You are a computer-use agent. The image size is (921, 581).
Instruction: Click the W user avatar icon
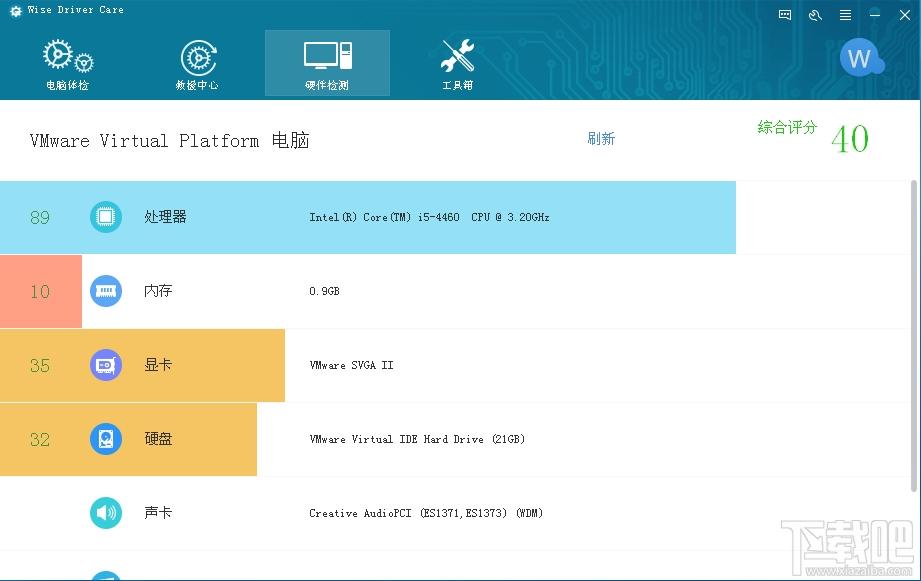click(860, 58)
